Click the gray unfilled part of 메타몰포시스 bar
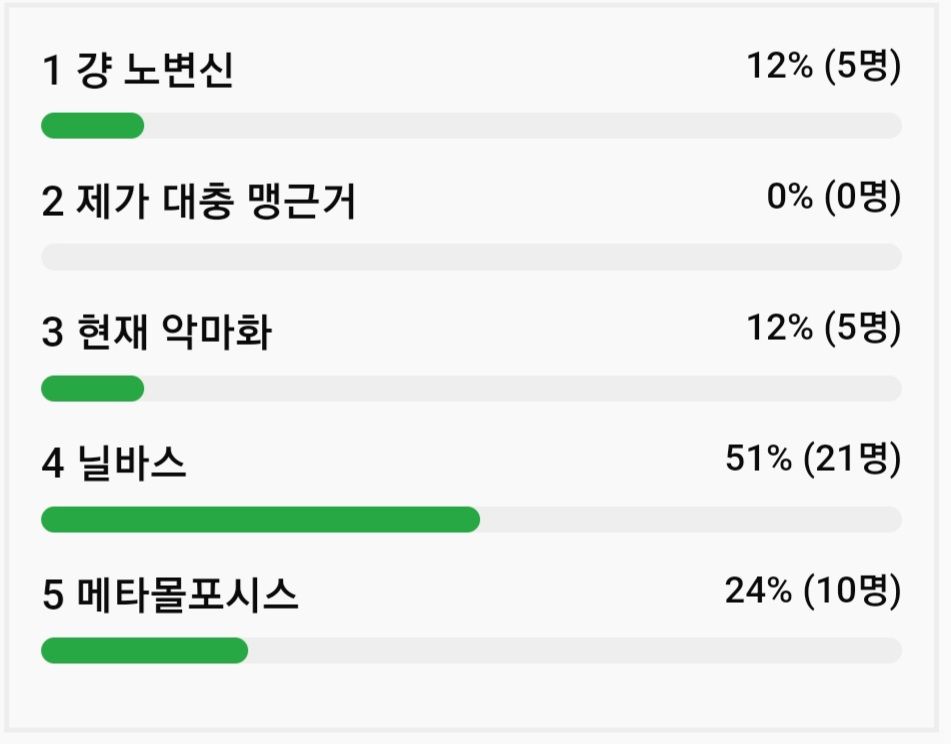Screen dimensions: 951x744 tap(574, 651)
